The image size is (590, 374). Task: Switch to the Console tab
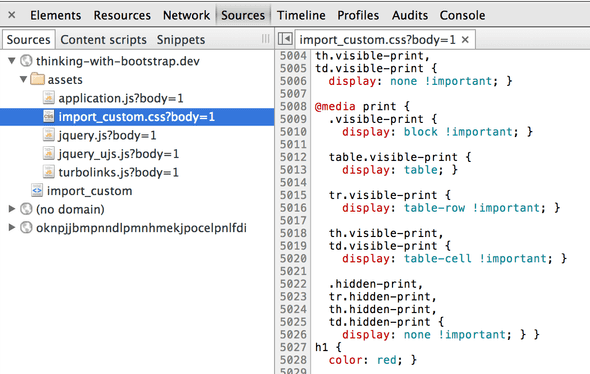coord(462,15)
